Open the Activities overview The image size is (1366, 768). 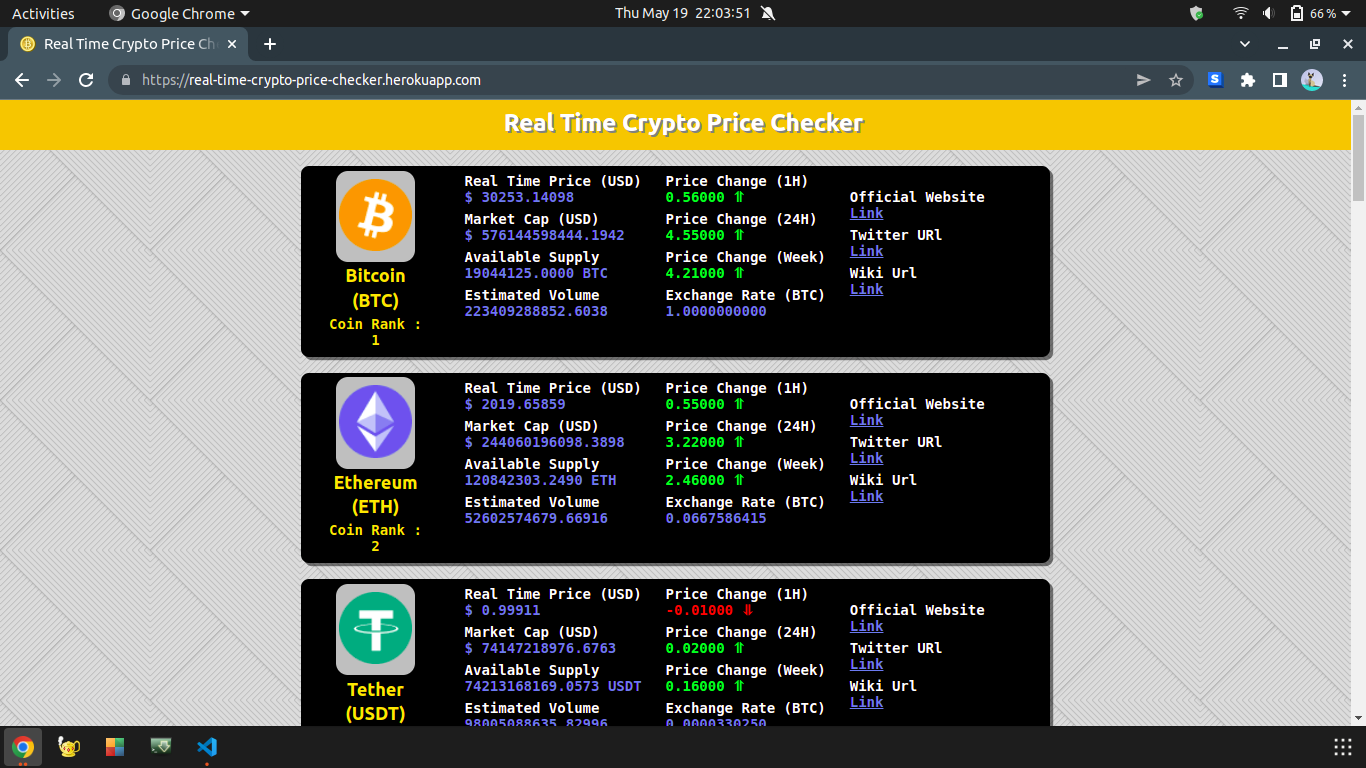[43, 13]
